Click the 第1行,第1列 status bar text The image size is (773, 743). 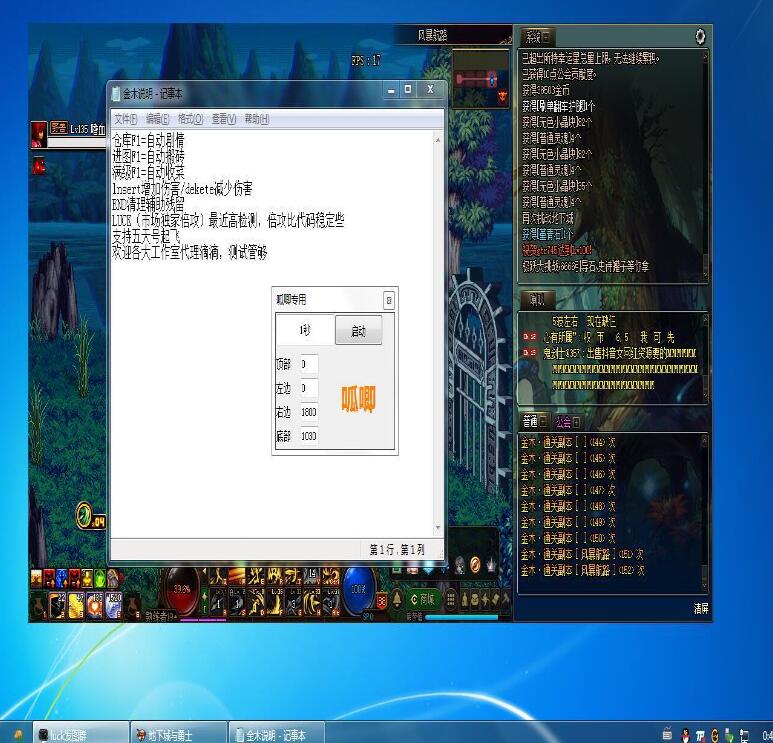pyautogui.click(x=397, y=549)
